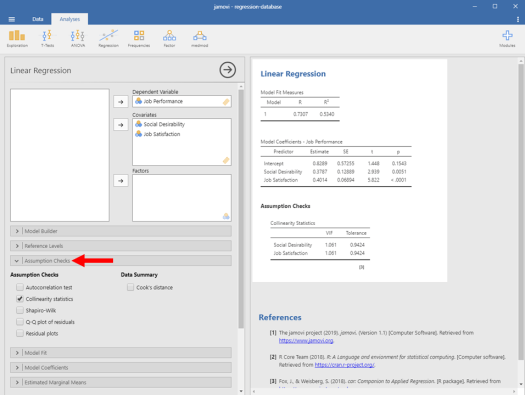Expand the Model Fit section

tap(121, 353)
